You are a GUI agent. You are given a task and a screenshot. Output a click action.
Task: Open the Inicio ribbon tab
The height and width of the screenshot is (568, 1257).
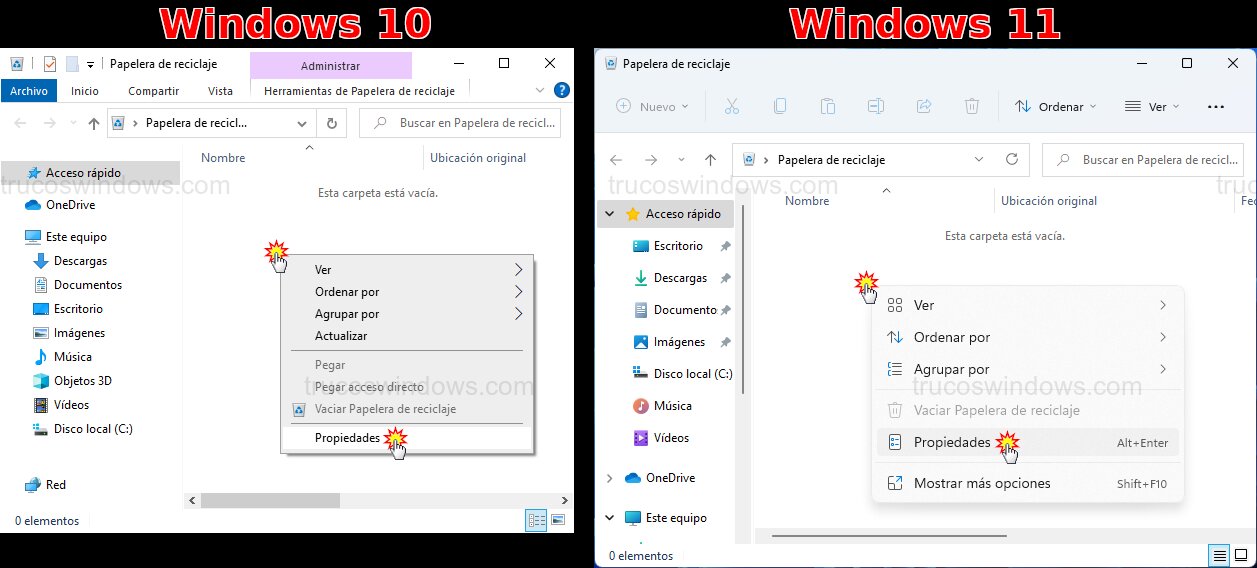[x=85, y=91]
